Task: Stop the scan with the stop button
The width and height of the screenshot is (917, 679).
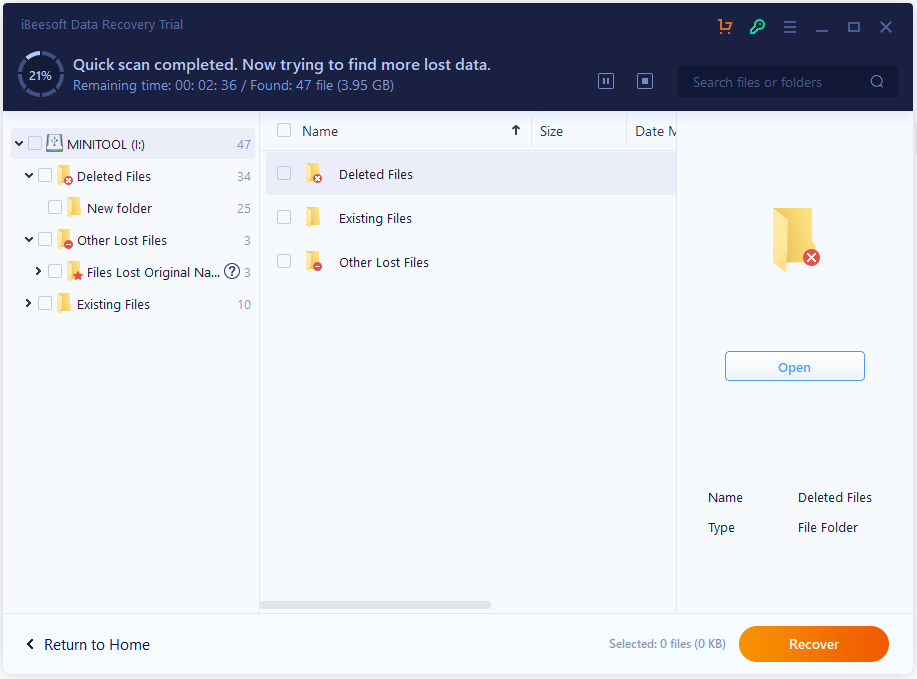Action: pyautogui.click(x=644, y=81)
